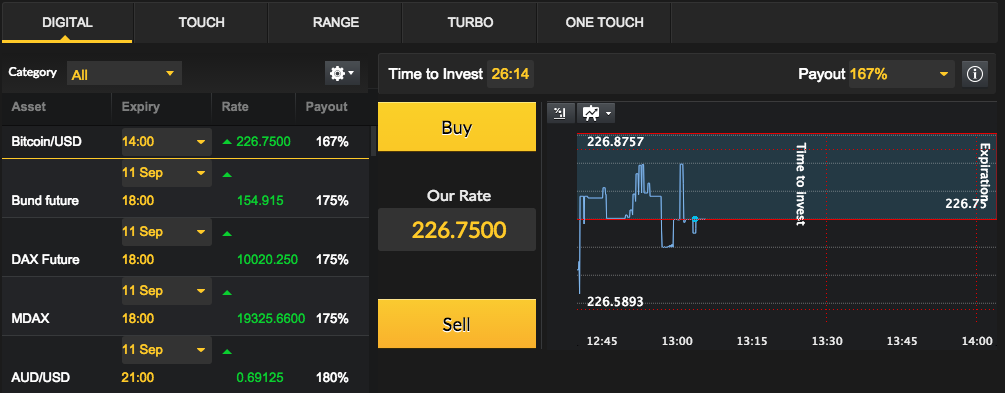Open the ONE TOUCH tab

coord(604,22)
